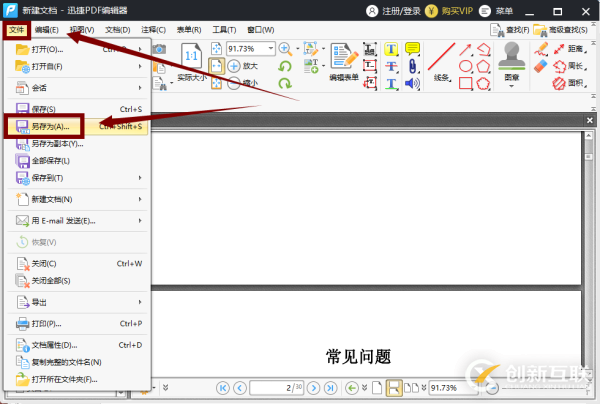Select the rectangle shape tool

(x=465, y=83)
